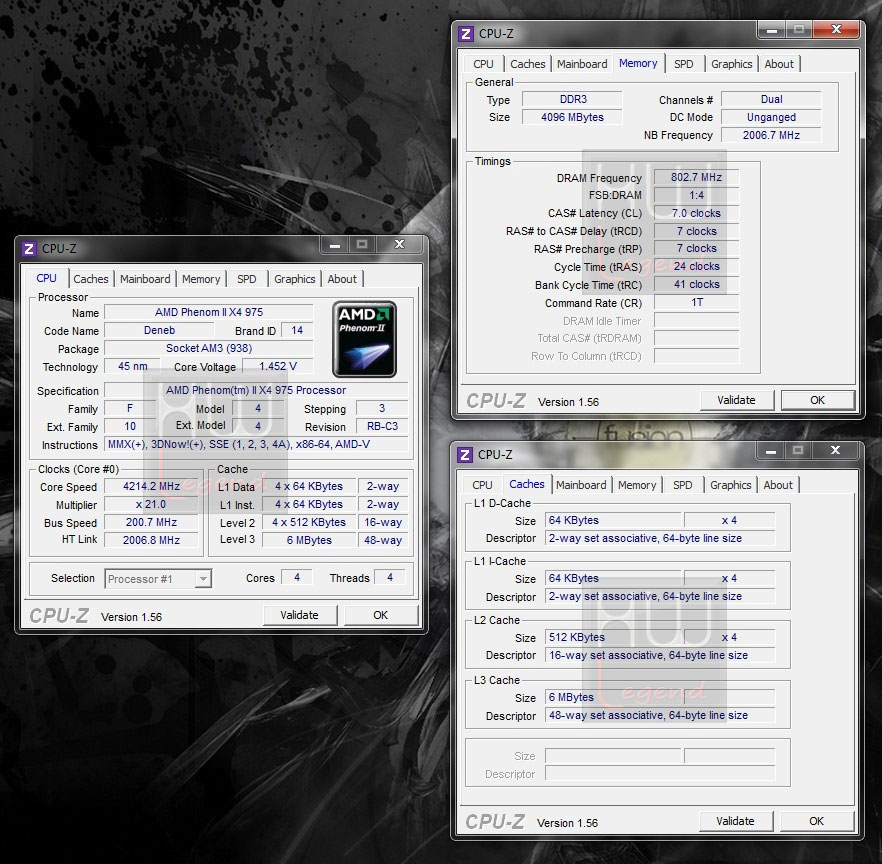The image size is (882, 864).
Task: Click the Level 2 value 4 x 512 KBytes
Action: tap(309, 522)
